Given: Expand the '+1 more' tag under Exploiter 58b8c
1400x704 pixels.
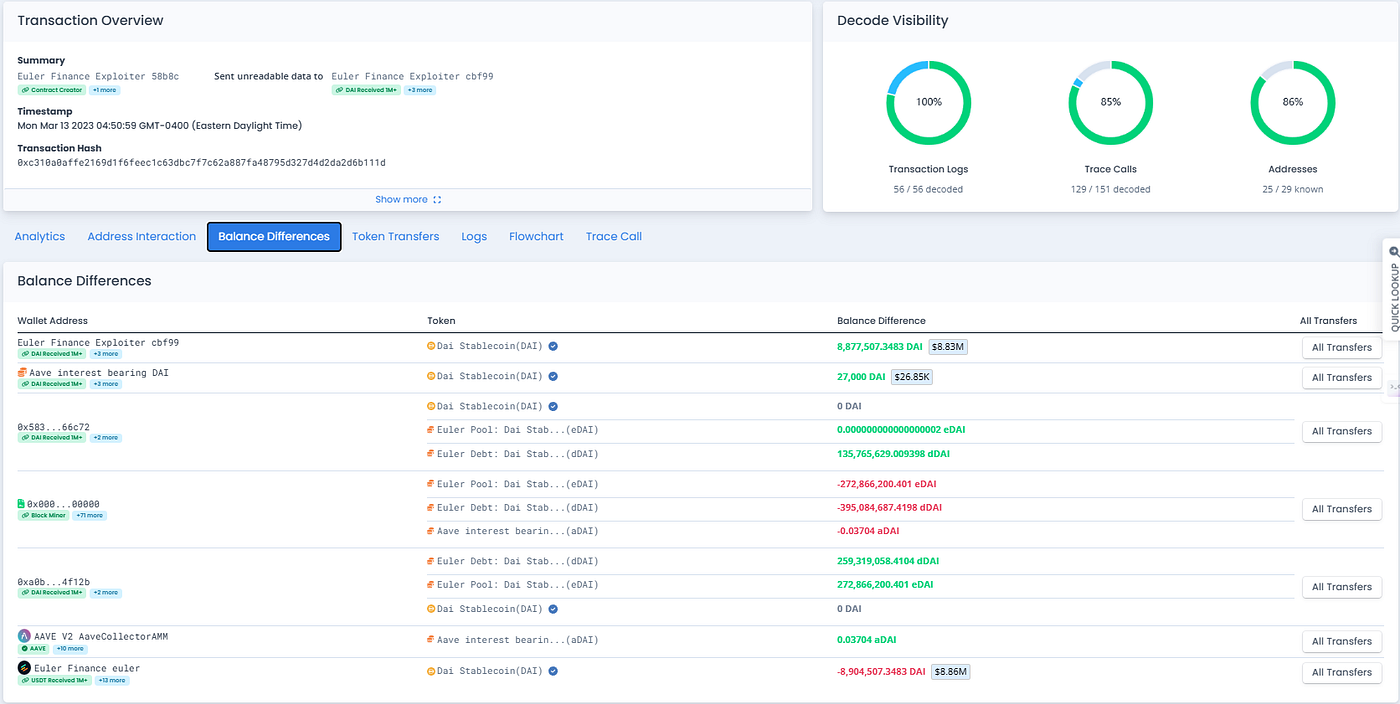Looking at the screenshot, I should (104, 90).
